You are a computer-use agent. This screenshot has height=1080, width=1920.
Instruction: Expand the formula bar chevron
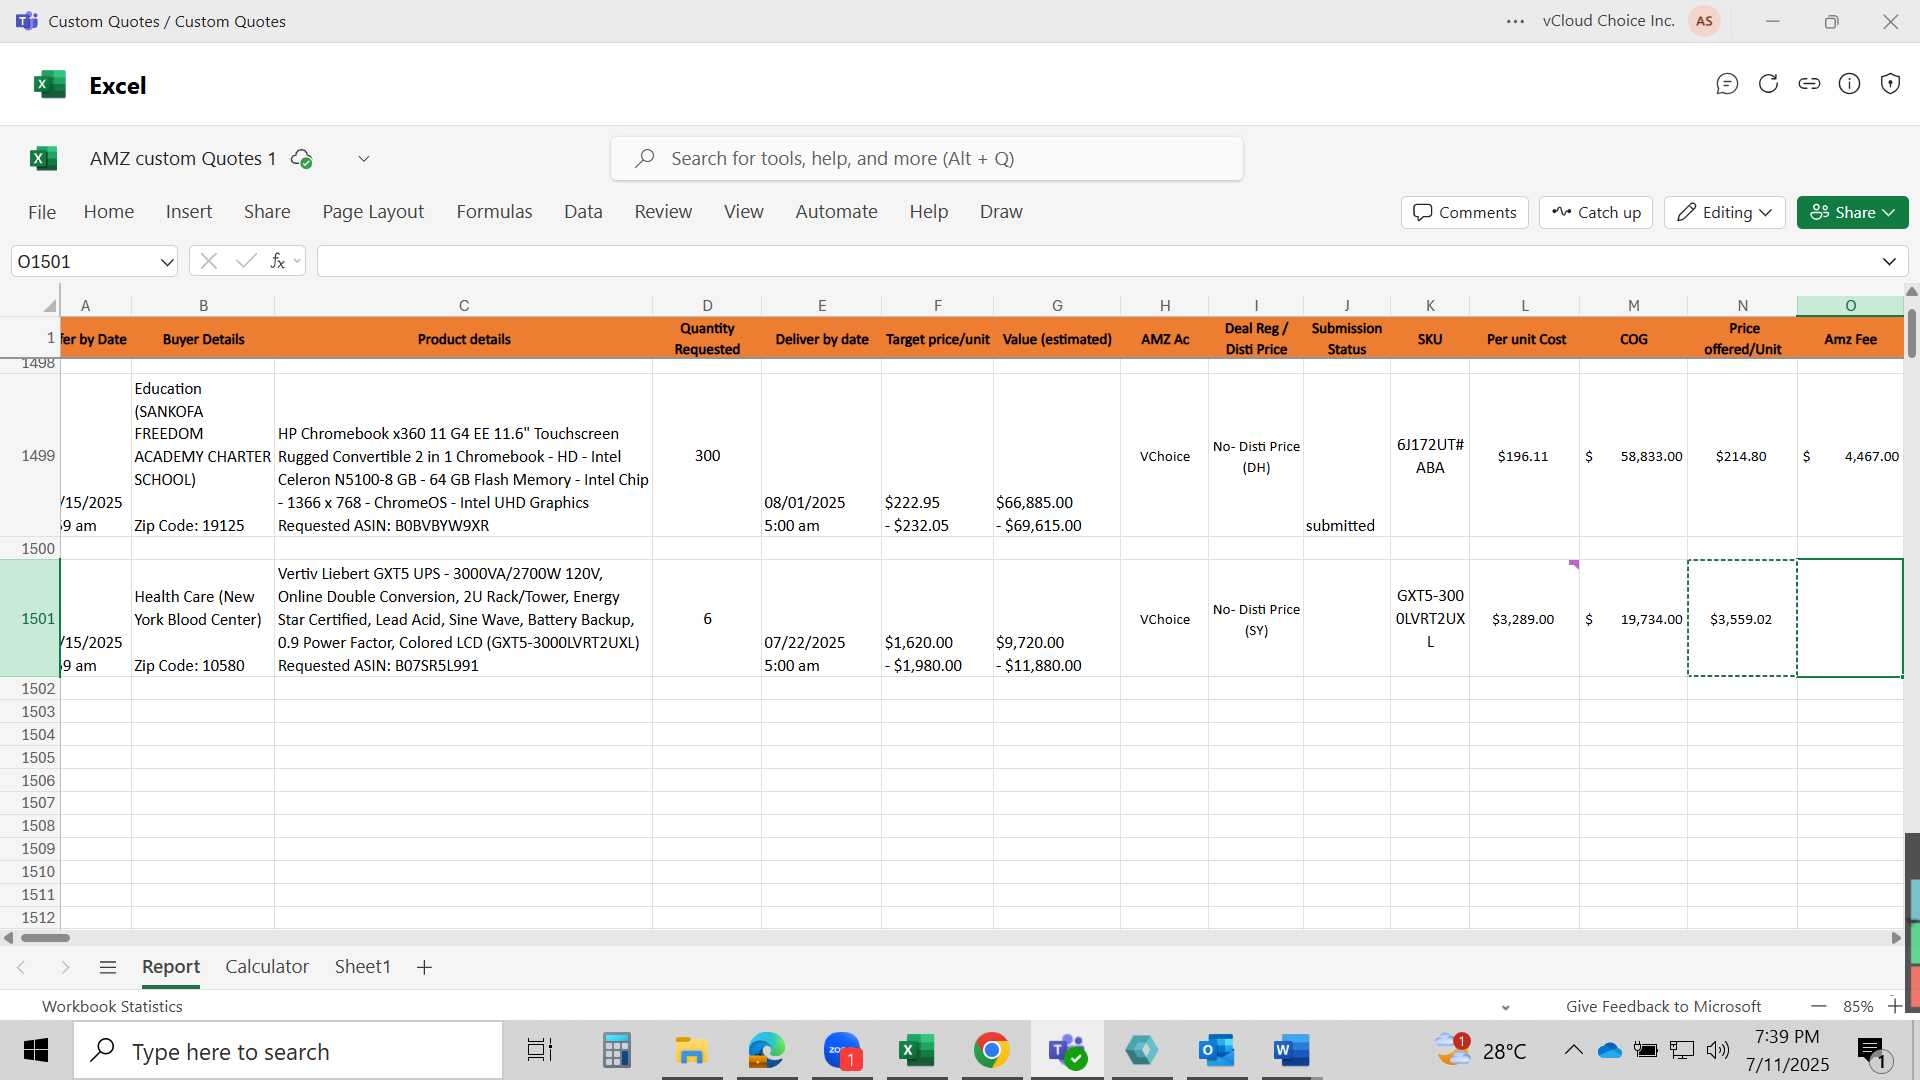click(1889, 261)
